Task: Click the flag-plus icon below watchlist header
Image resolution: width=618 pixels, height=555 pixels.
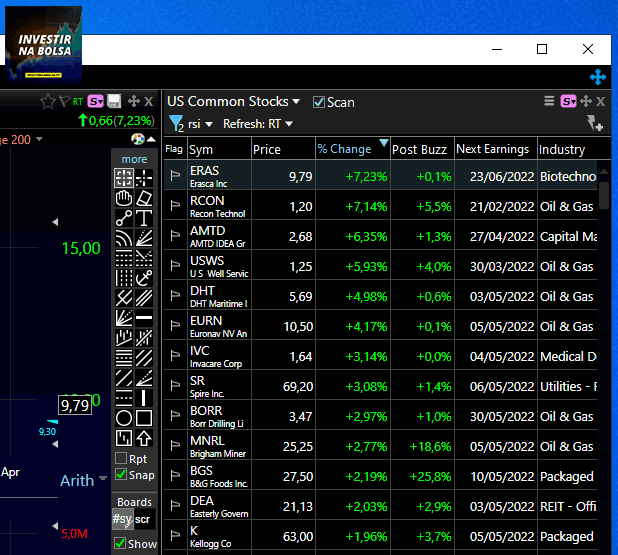Action: tap(595, 123)
